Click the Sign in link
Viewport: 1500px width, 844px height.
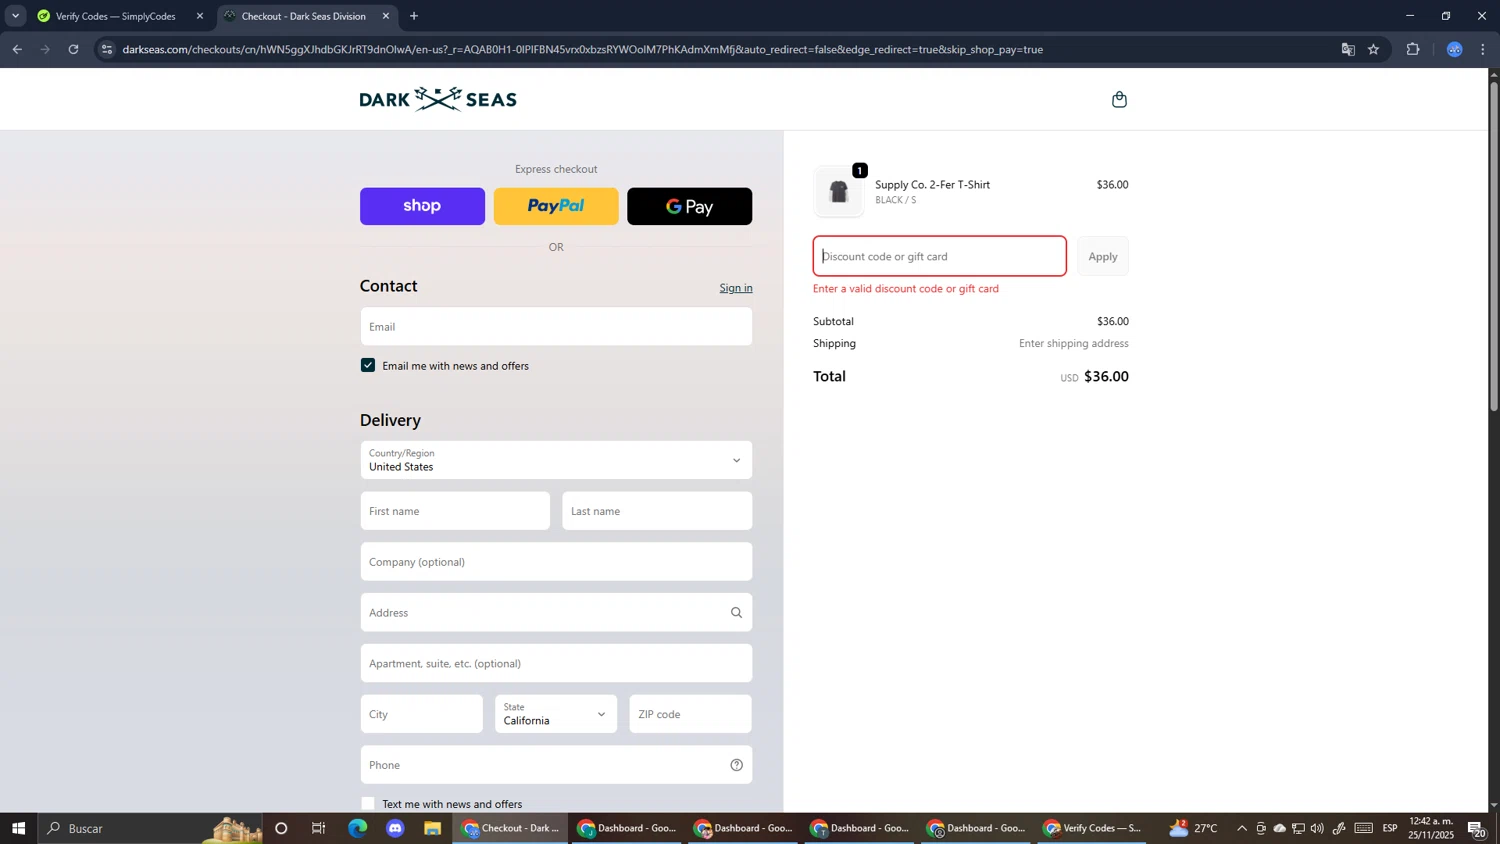click(736, 288)
